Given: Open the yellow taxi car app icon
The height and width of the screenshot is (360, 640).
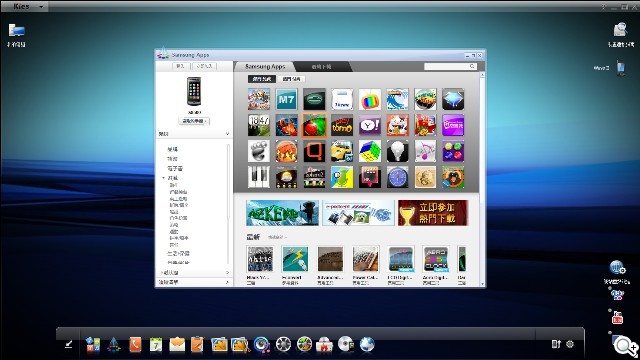Looking at the screenshot, I should pos(342,151).
